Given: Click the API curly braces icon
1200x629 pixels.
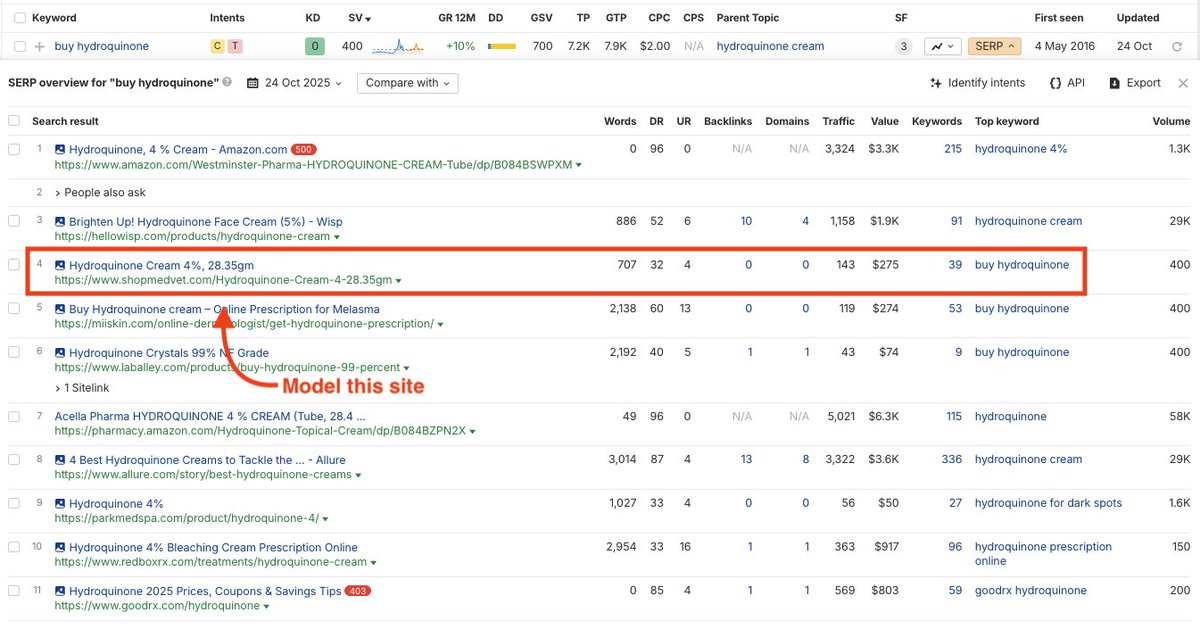Looking at the screenshot, I should 1055,83.
